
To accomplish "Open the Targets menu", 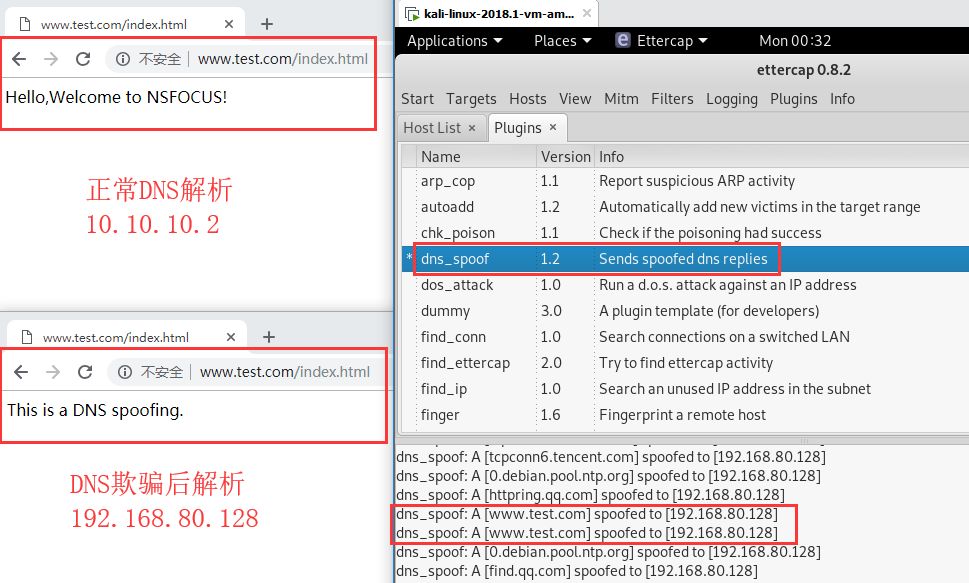I will click(471, 99).
